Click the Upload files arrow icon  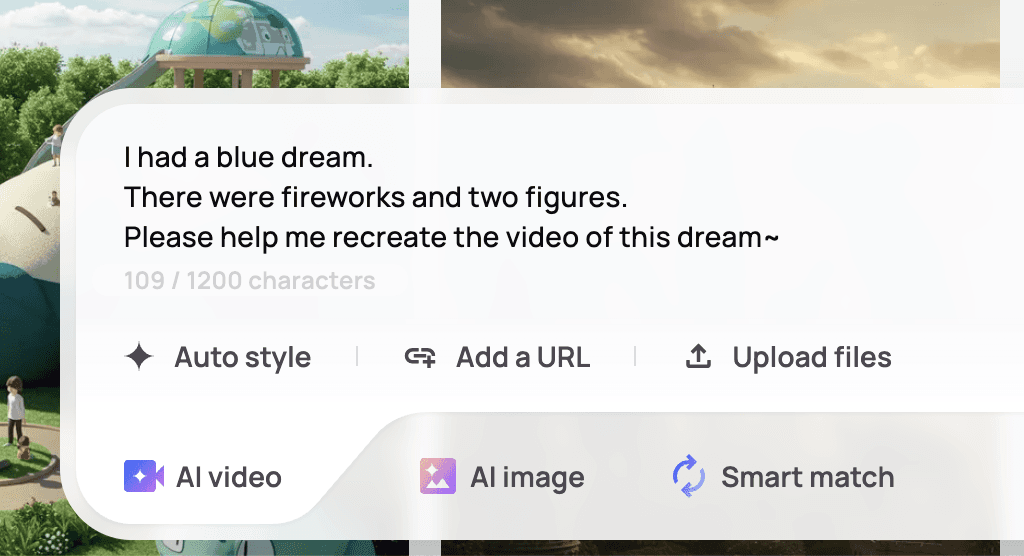(x=698, y=356)
